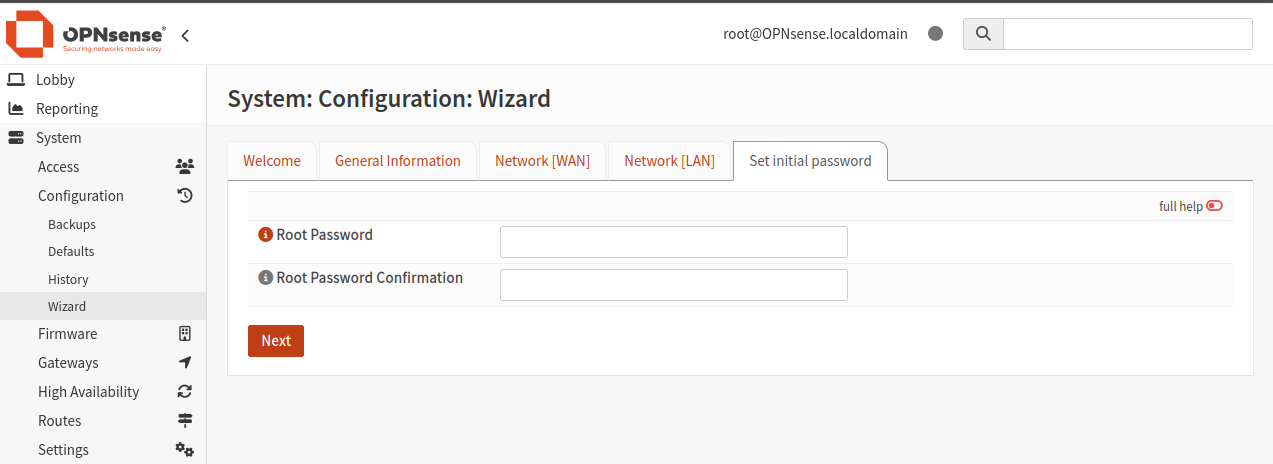This screenshot has width=1273, height=464.
Task: Click the High Availability sync icon
Action: (184, 392)
